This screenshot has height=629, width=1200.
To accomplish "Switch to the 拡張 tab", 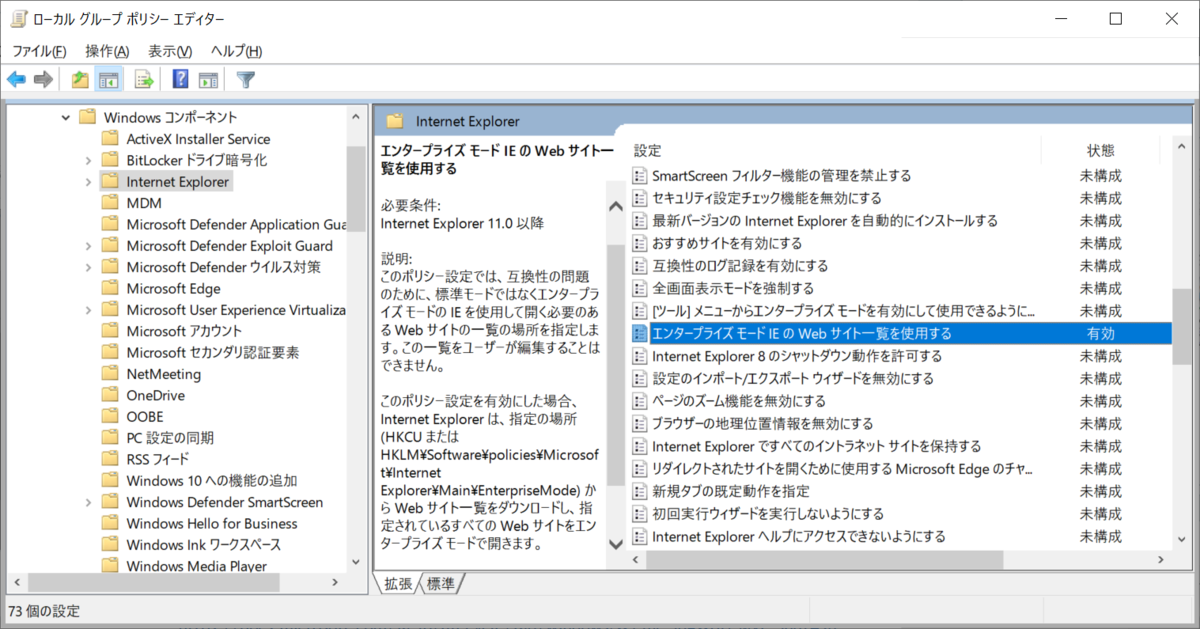I will click(x=397, y=583).
